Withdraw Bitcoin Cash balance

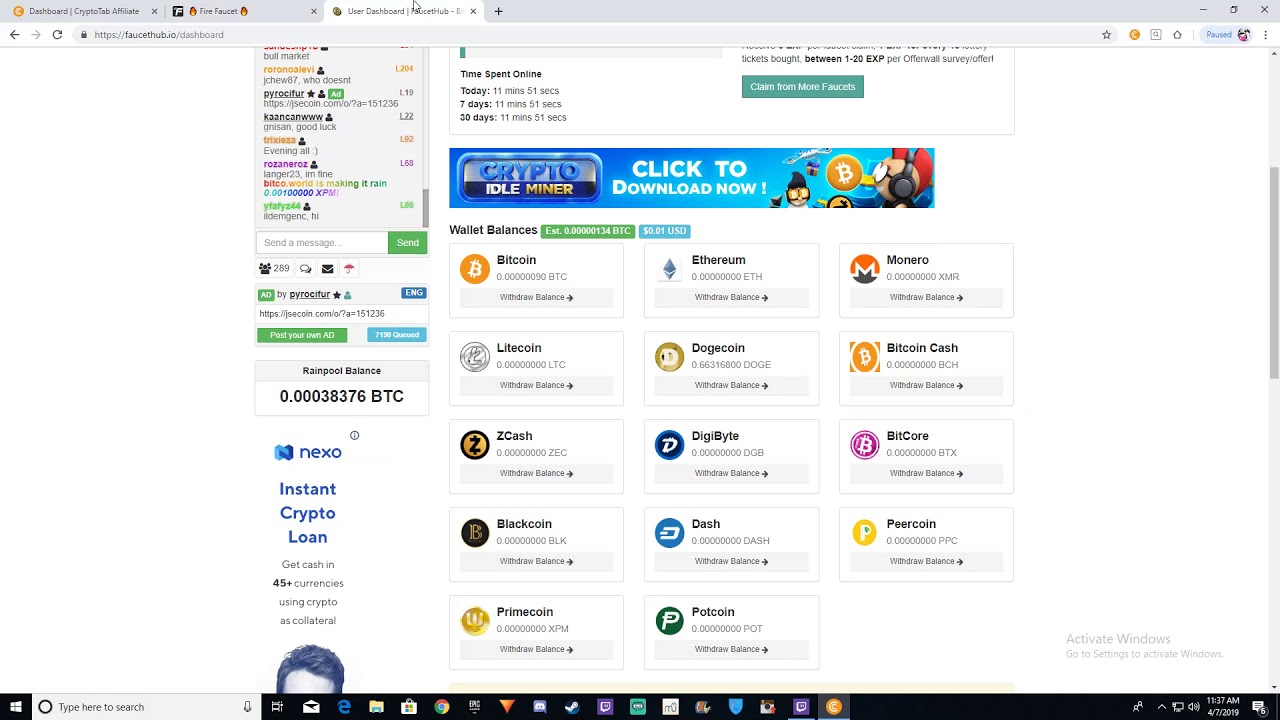point(926,385)
